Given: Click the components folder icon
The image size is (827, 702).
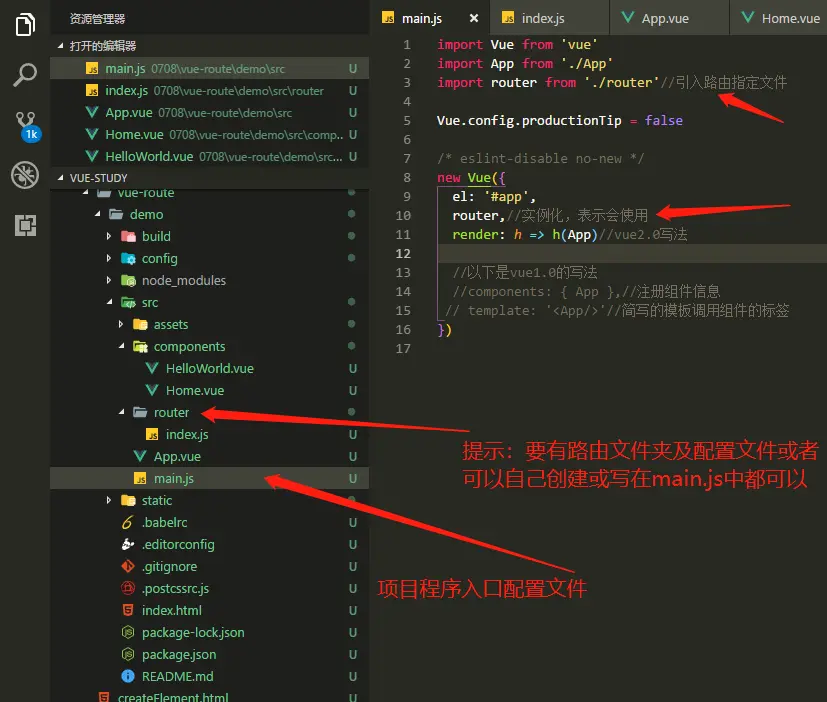Looking at the screenshot, I should pyautogui.click(x=140, y=346).
